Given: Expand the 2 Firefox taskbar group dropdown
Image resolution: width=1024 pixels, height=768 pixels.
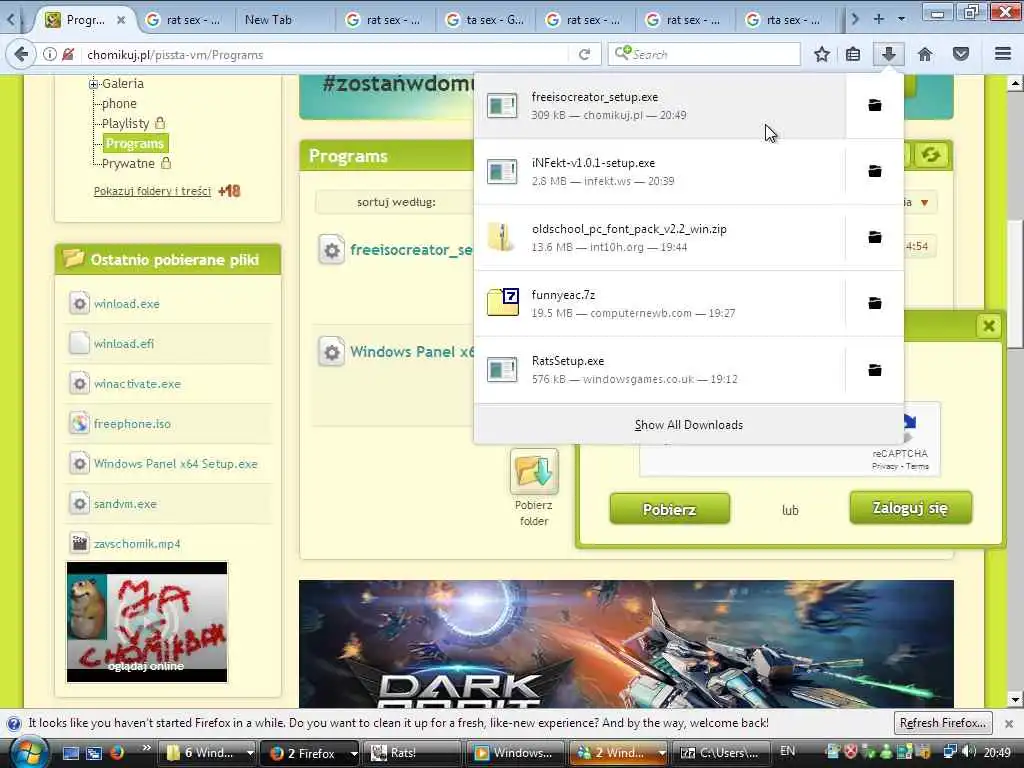Looking at the screenshot, I should [x=353, y=753].
